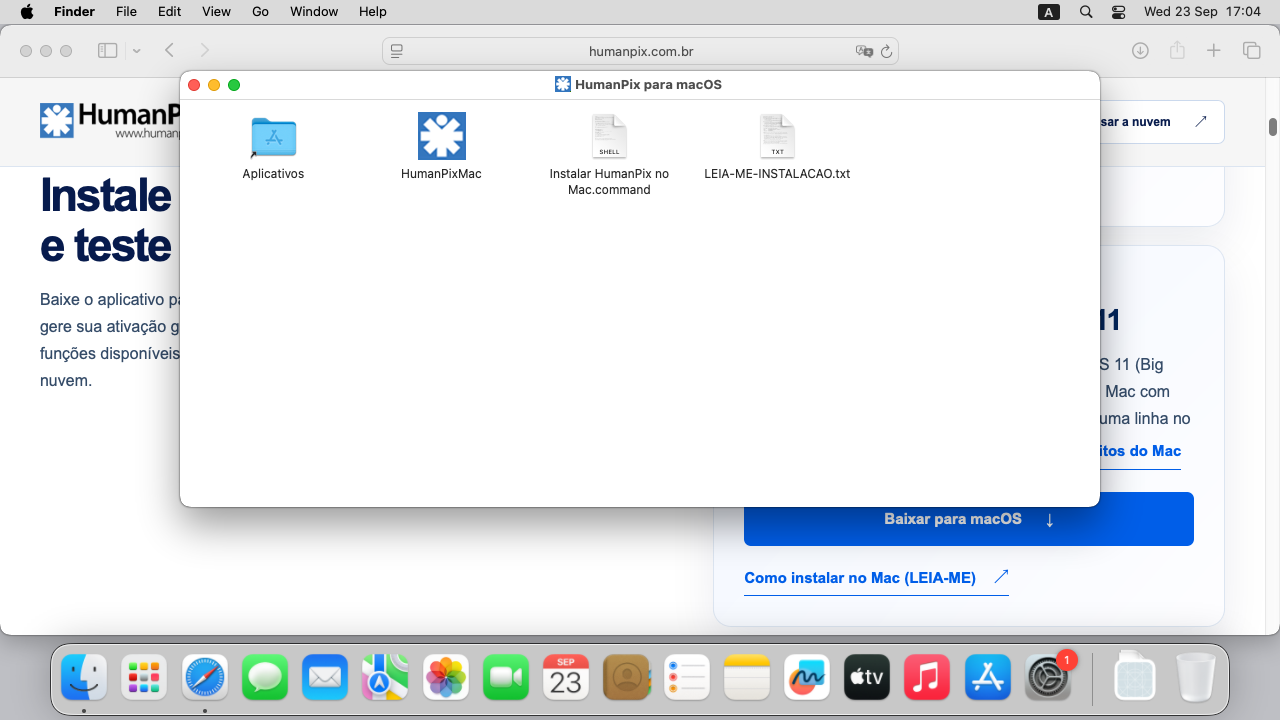Click Safari back navigation arrow

pos(170,50)
